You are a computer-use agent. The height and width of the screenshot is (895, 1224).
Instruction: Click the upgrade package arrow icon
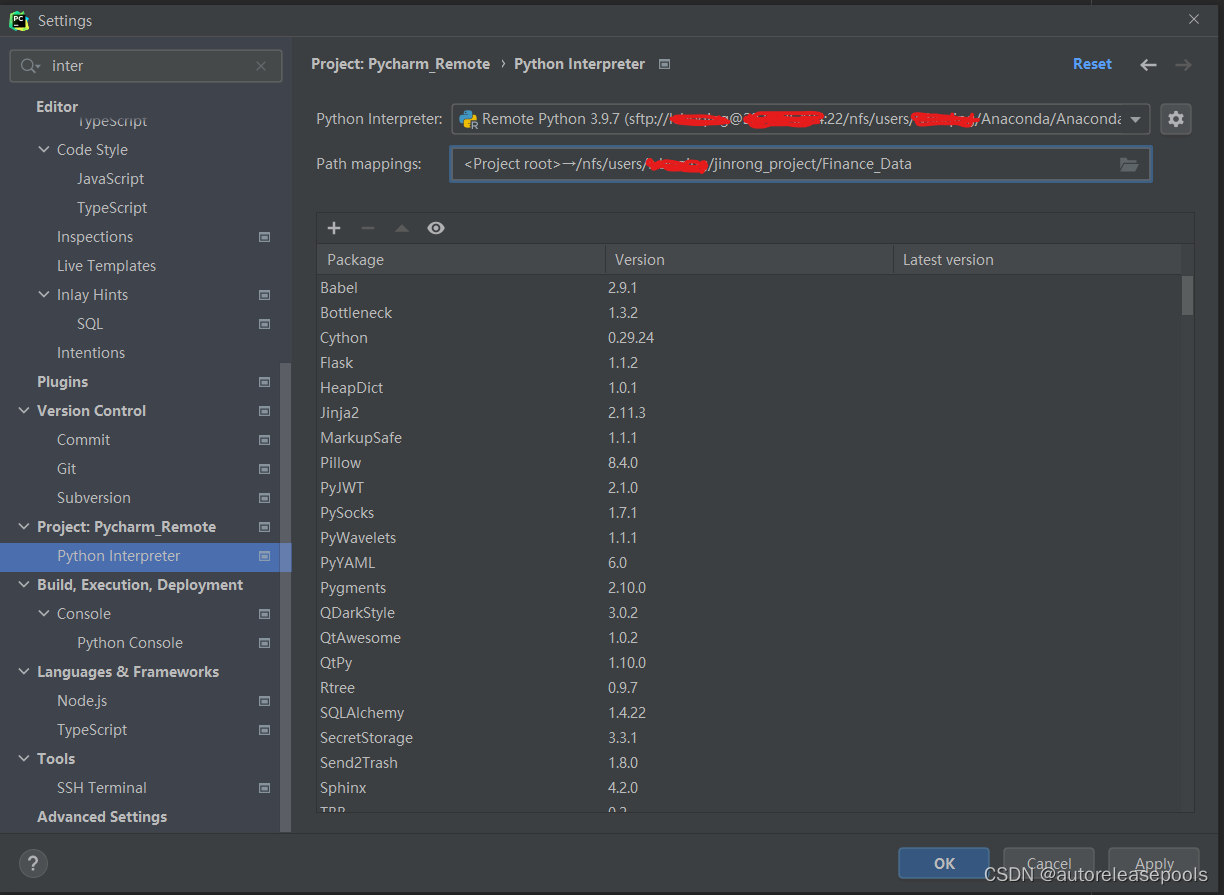click(402, 228)
